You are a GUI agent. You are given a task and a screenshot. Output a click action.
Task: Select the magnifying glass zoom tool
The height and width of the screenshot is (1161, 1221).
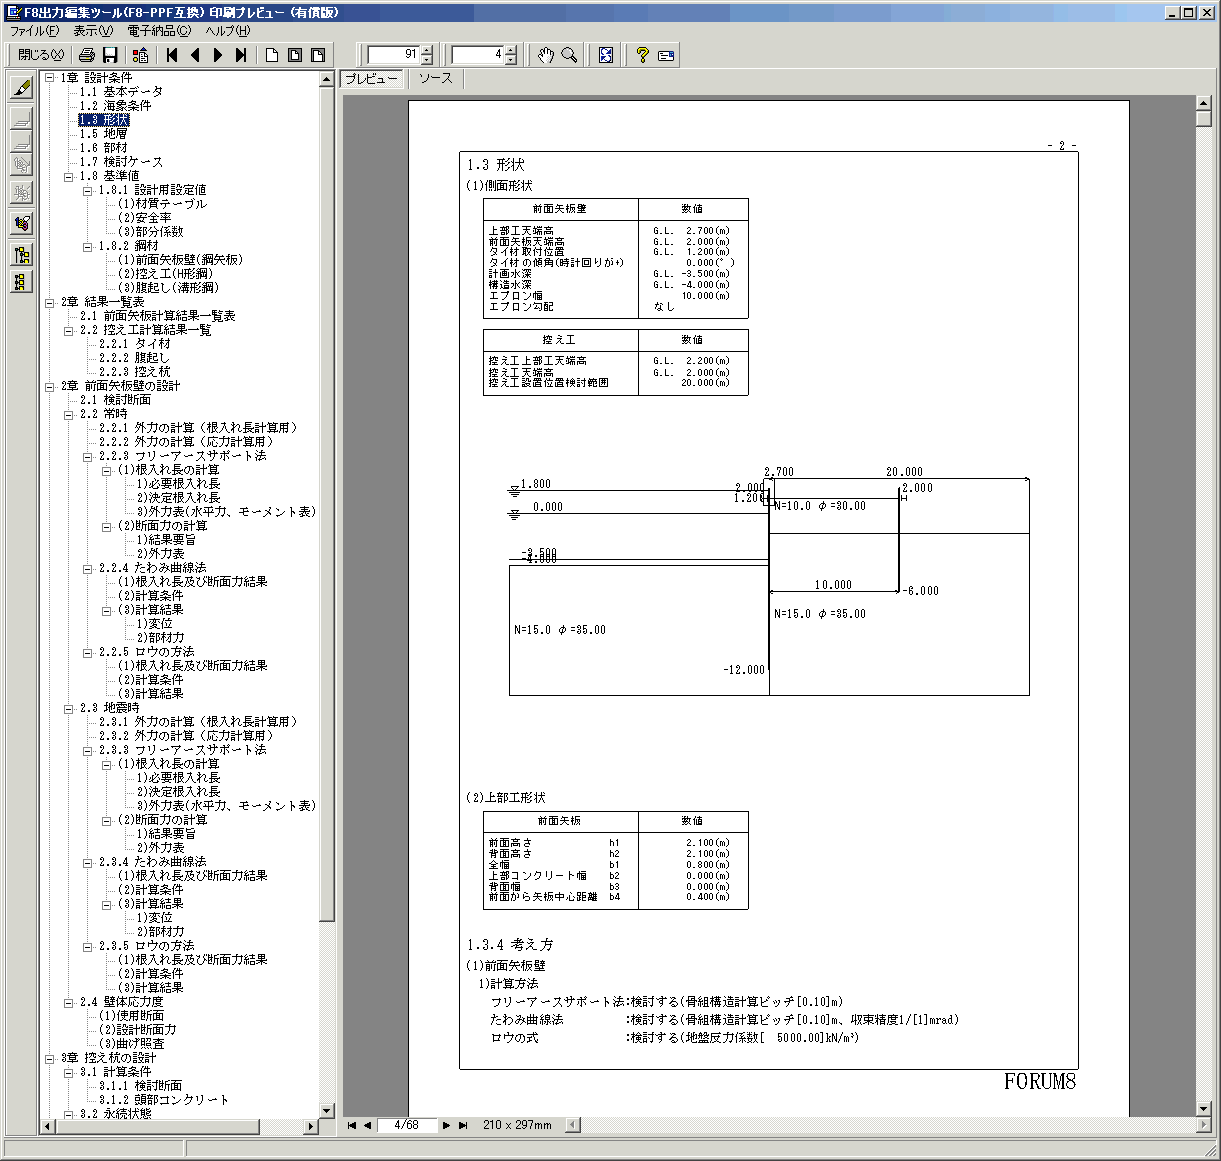pyautogui.click(x=569, y=55)
